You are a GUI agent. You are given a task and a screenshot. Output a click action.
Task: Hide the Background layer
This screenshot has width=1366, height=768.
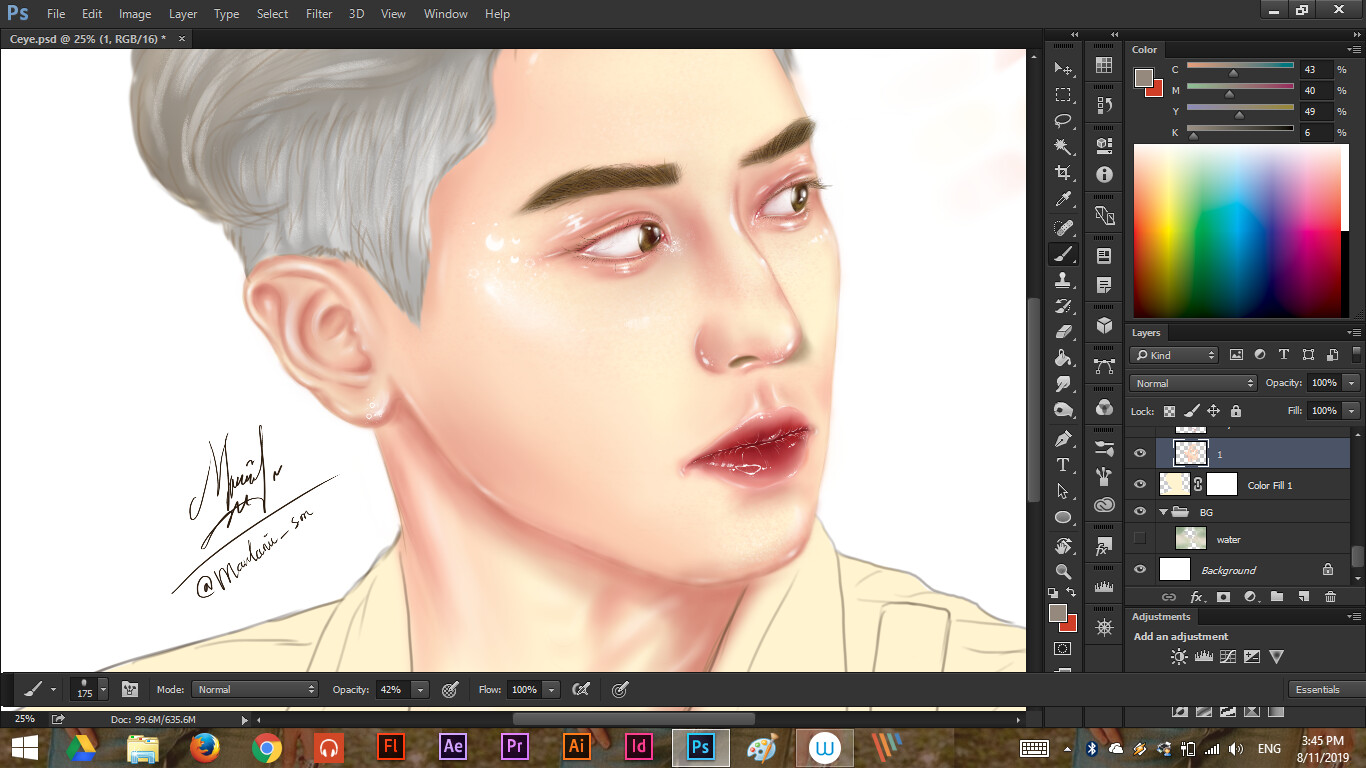(x=1139, y=569)
